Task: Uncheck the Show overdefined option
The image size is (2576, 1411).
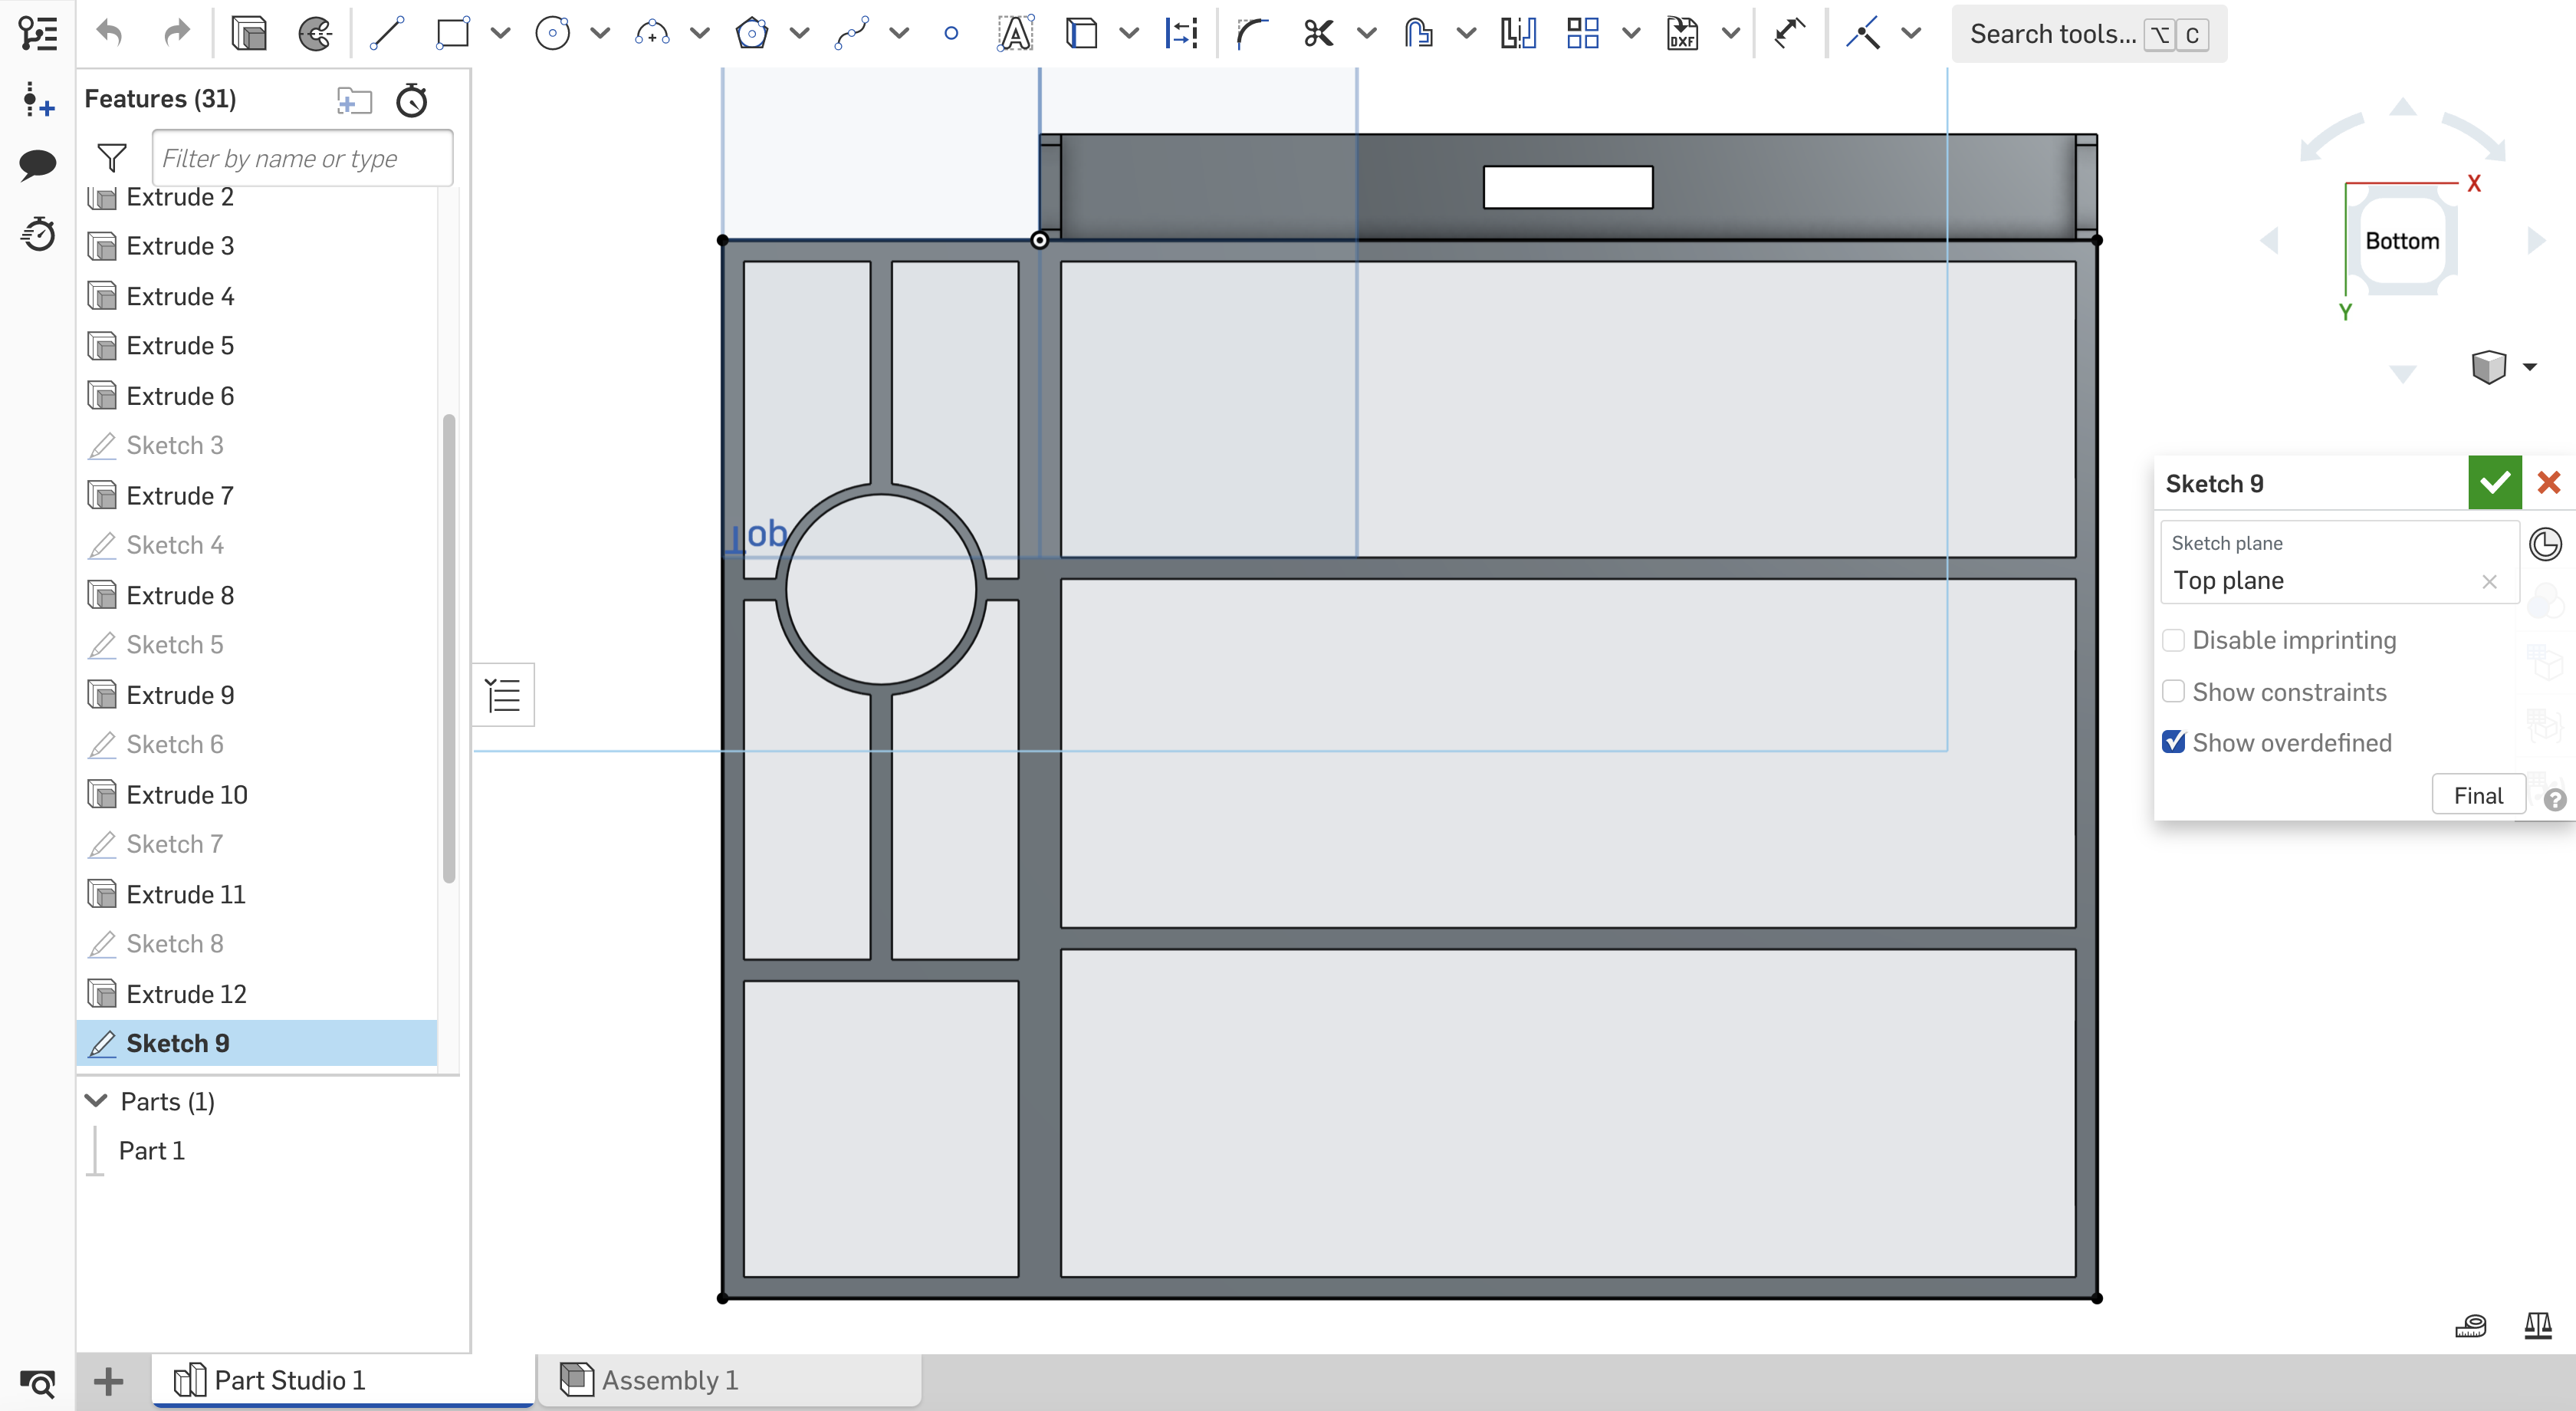Action: tap(2173, 742)
